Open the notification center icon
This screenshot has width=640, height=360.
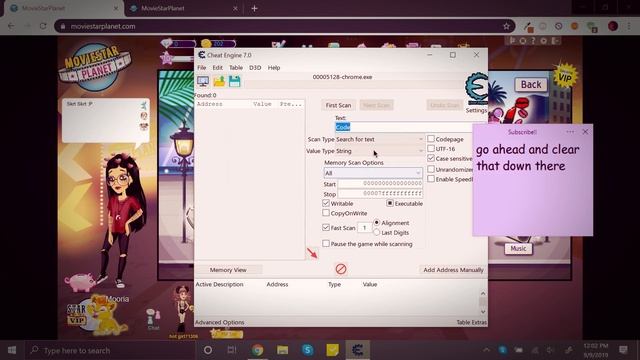(x=623, y=350)
